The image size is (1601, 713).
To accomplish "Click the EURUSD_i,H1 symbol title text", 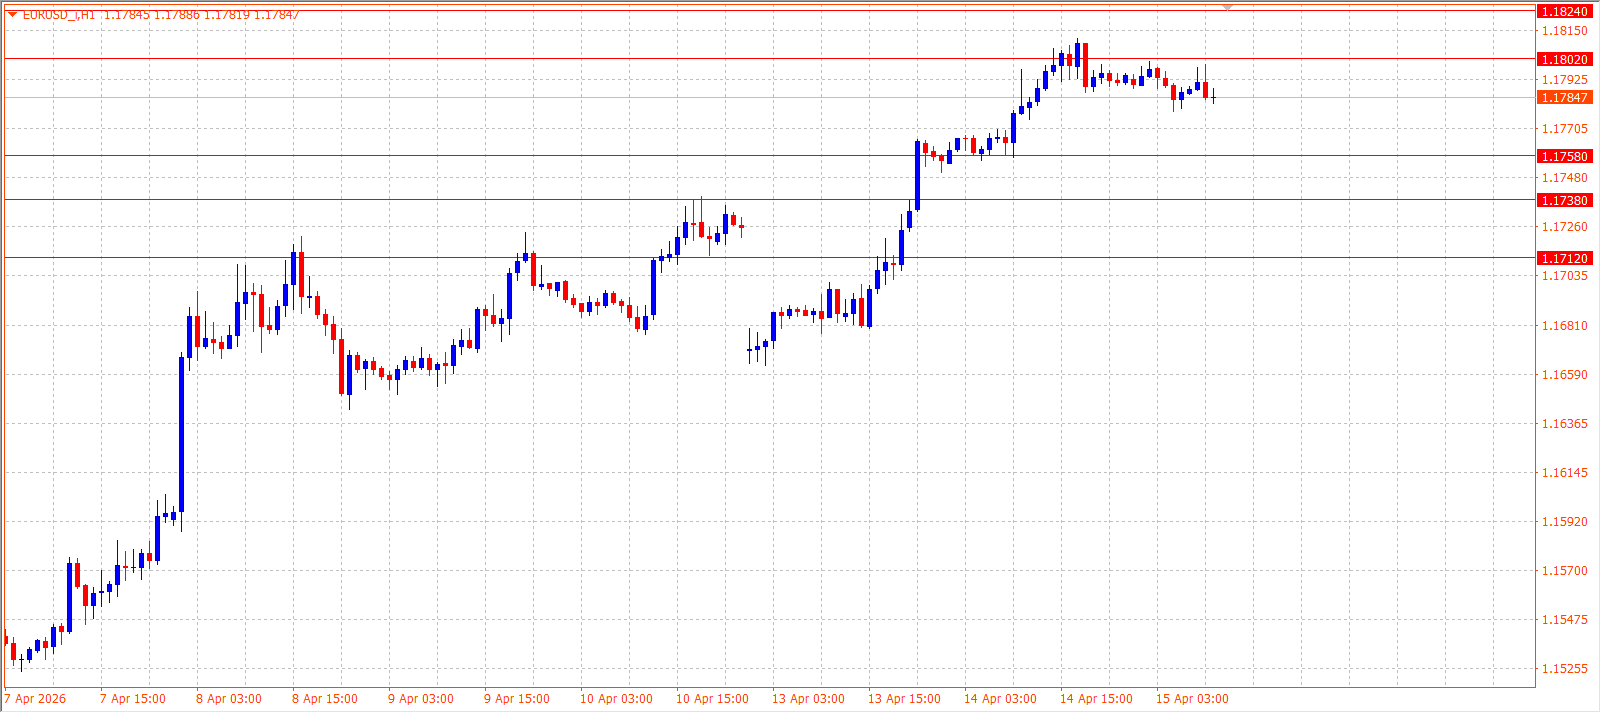I will point(59,15).
